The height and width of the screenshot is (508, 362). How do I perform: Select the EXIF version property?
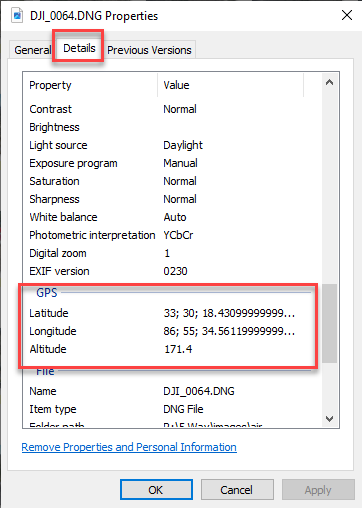point(59,271)
